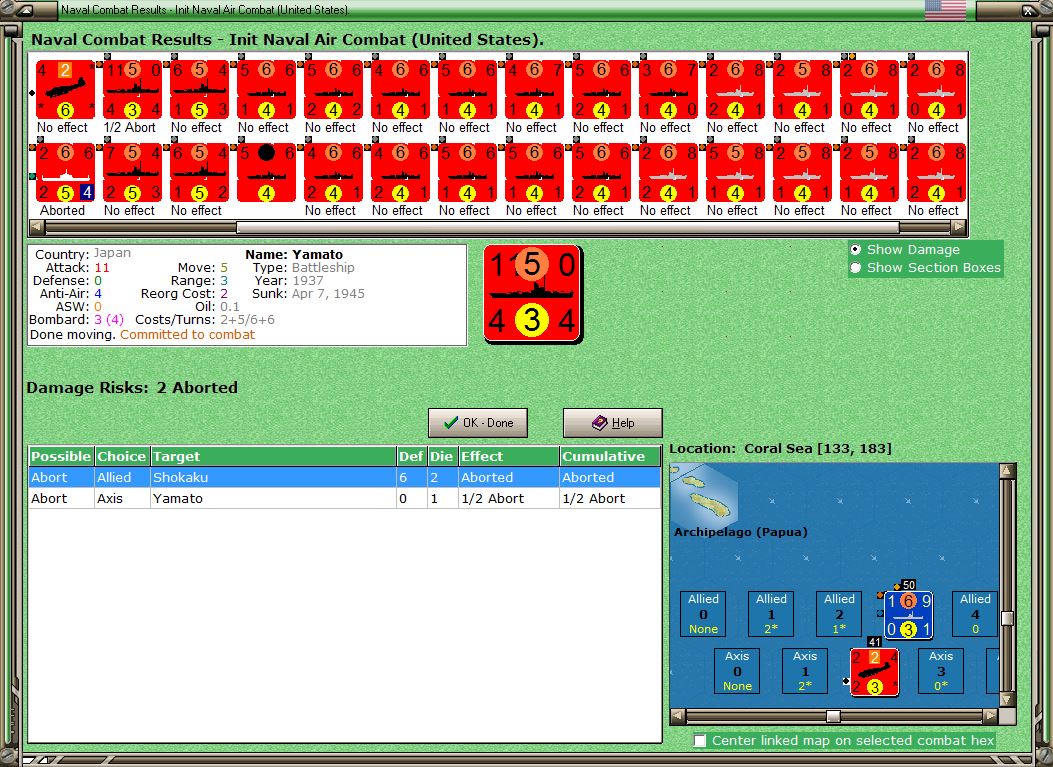
Task: Click the red aircraft counter on the map
Action: tap(874, 672)
